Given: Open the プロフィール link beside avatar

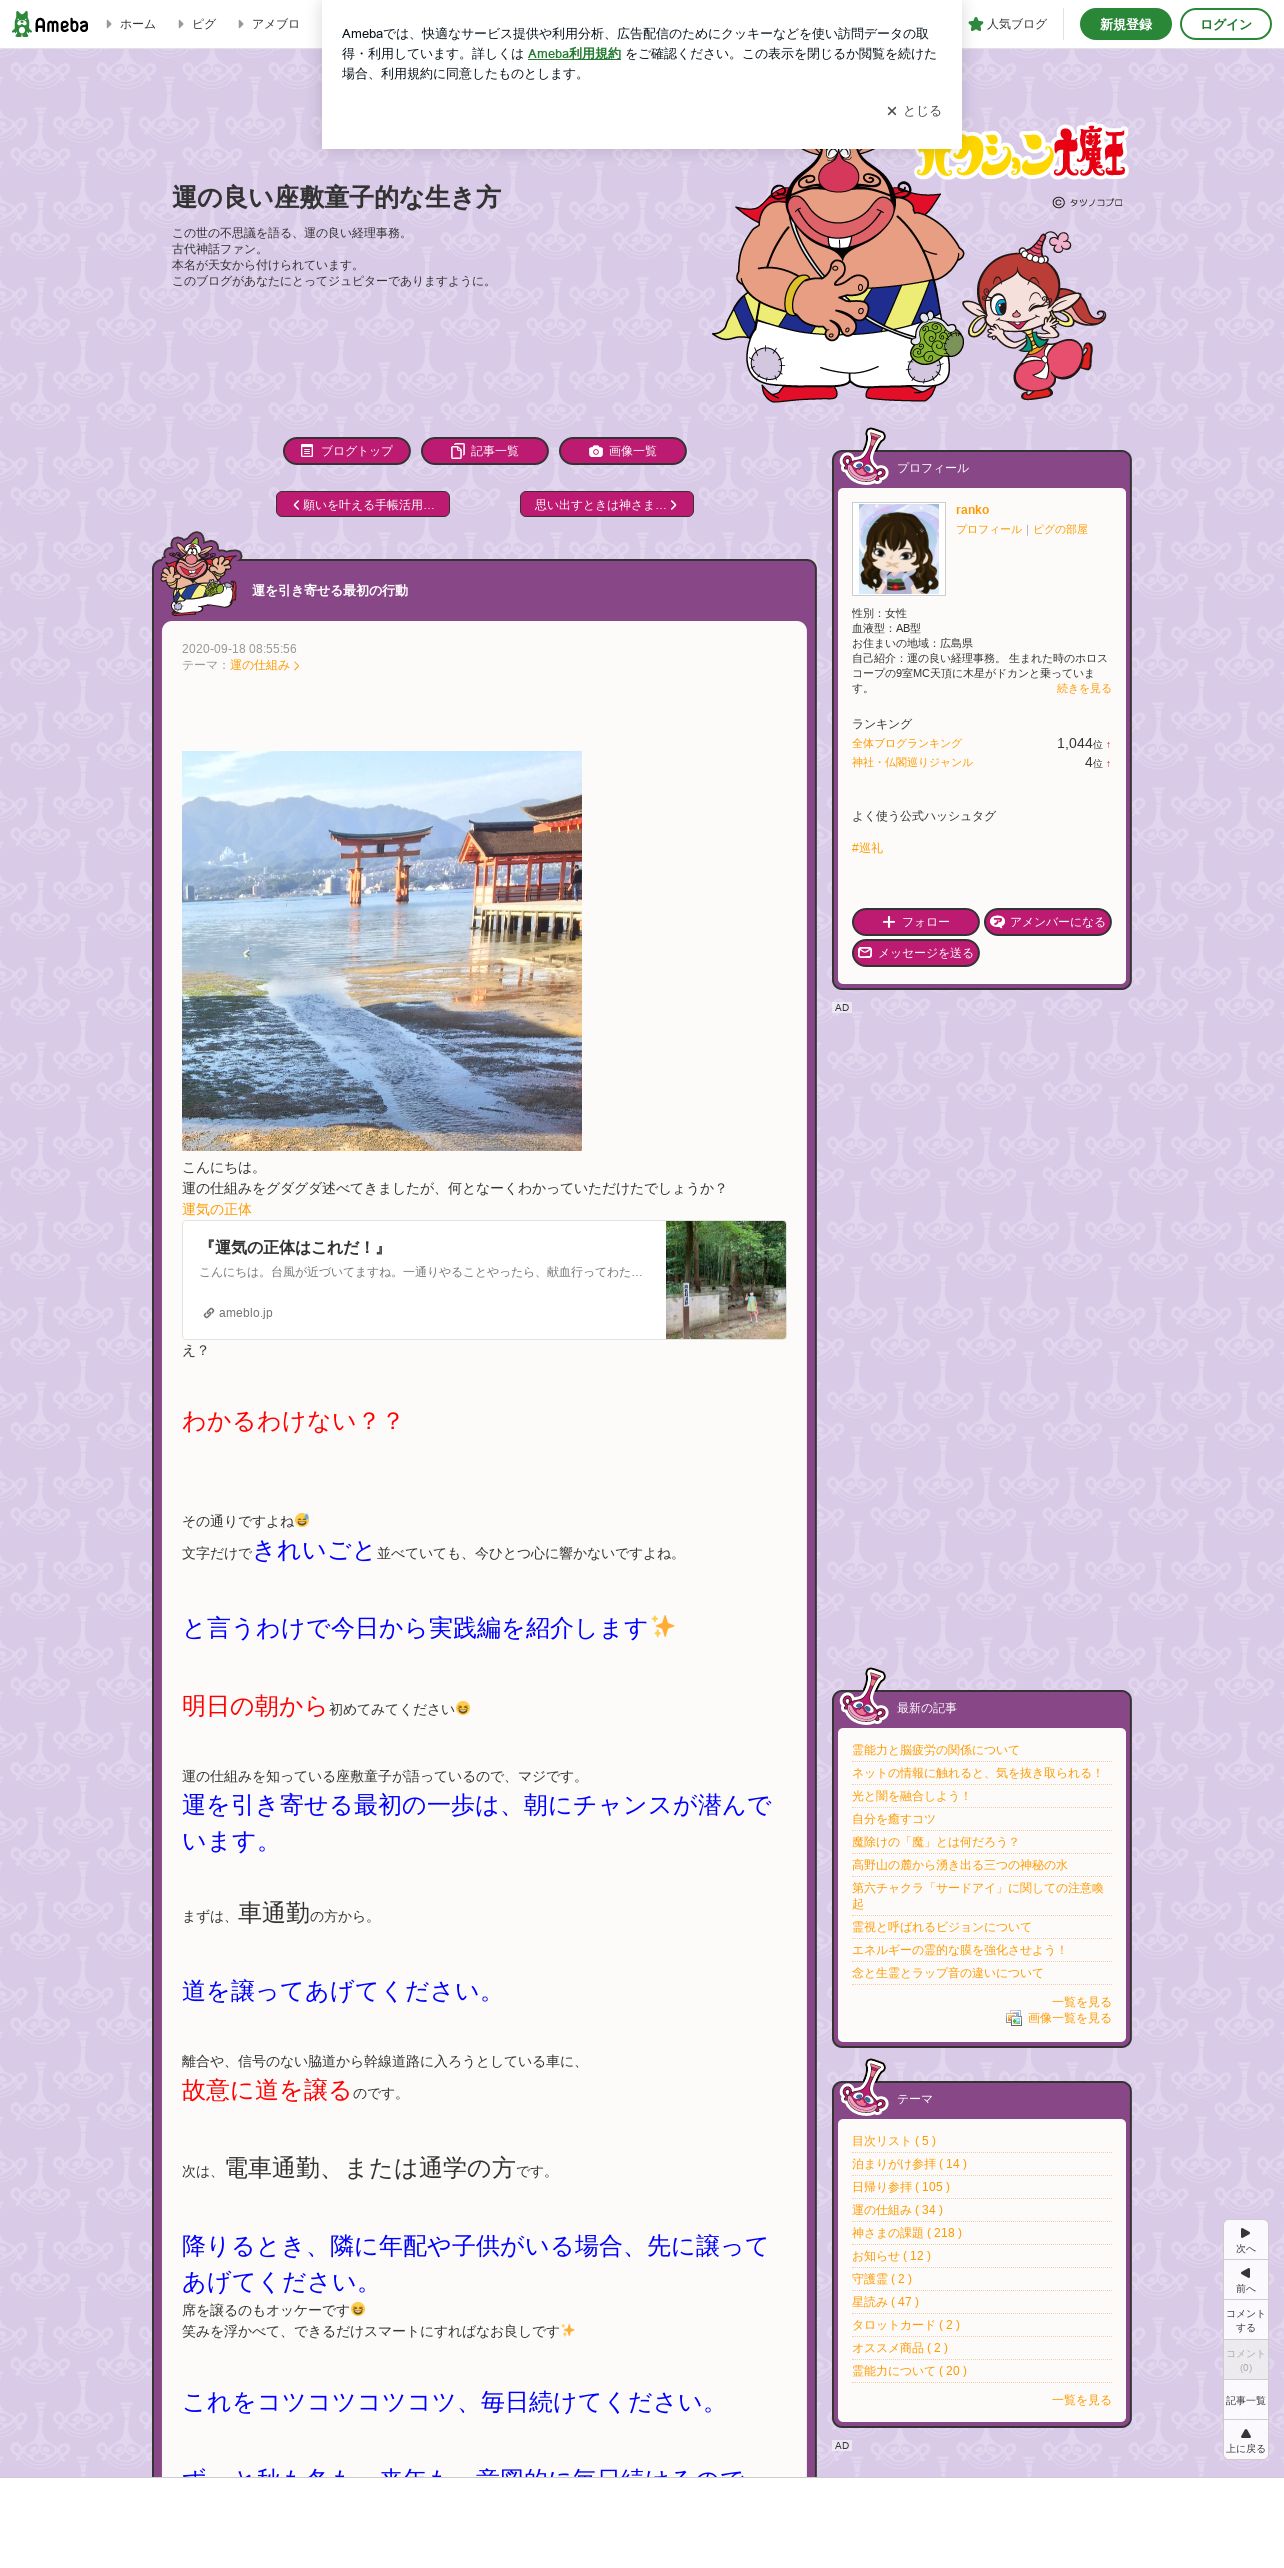Looking at the screenshot, I should coord(989,530).
